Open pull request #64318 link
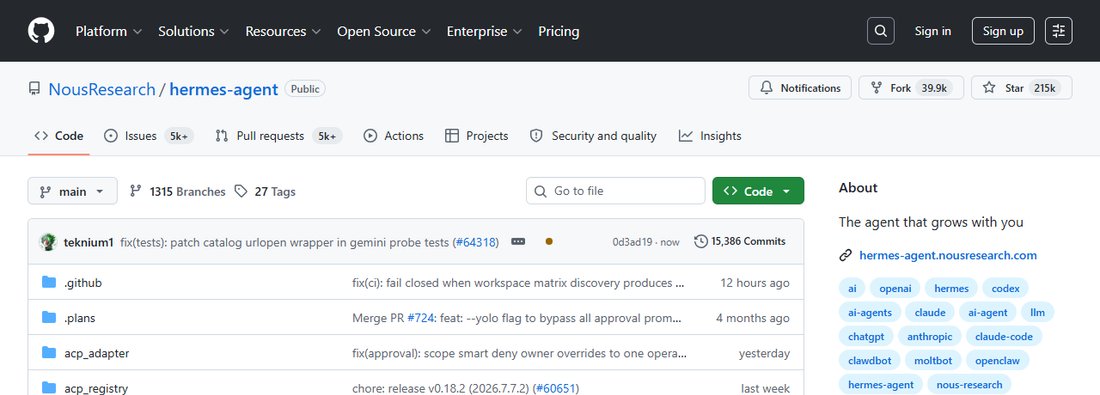The height and width of the screenshot is (395, 1100). click(x=475, y=242)
